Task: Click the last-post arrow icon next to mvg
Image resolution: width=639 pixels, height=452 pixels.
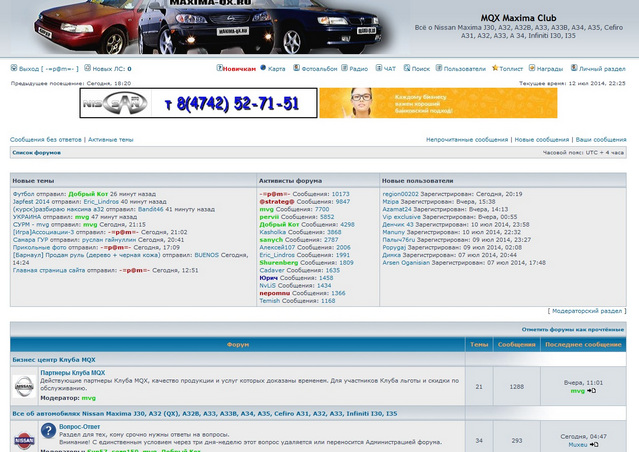Action: click(591, 391)
